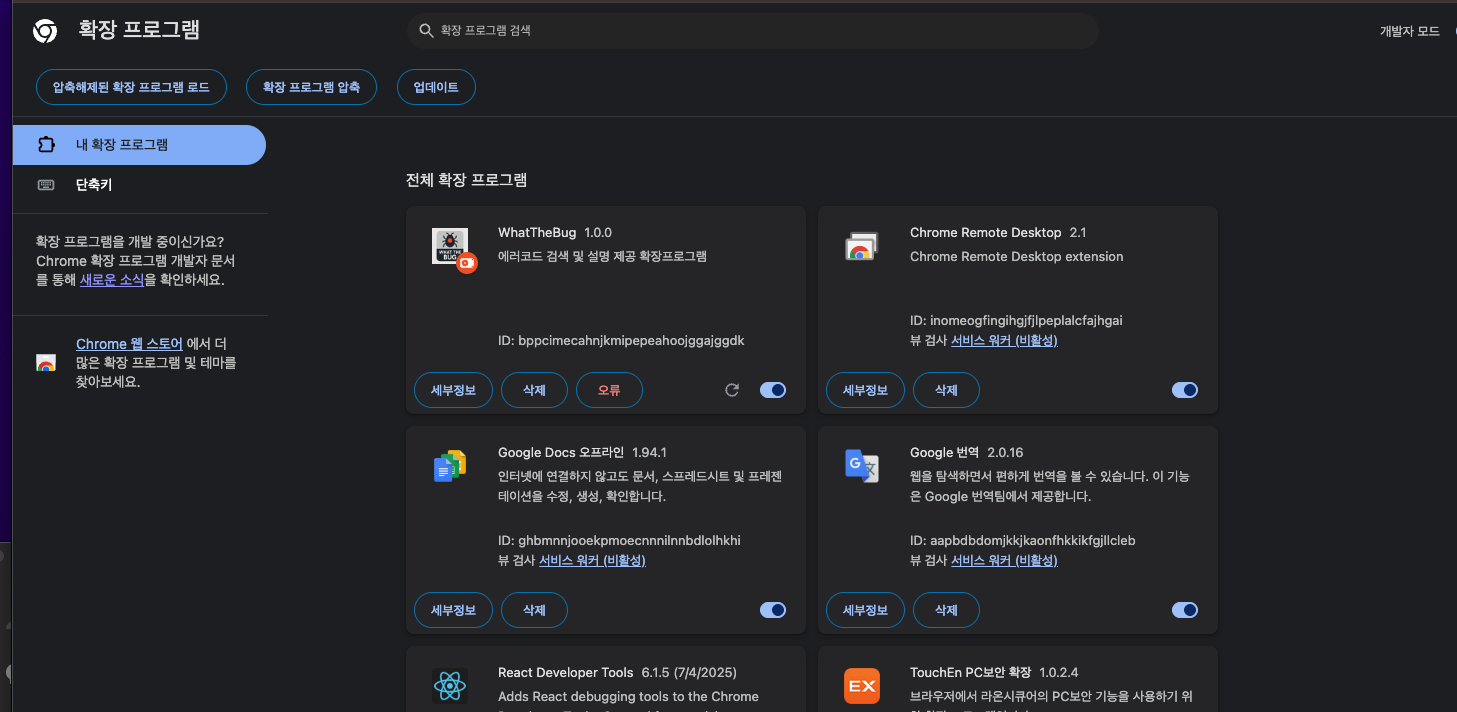Open 세부정보 for Google 번역
The width and height of the screenshot is (1457, 712).
865,610
